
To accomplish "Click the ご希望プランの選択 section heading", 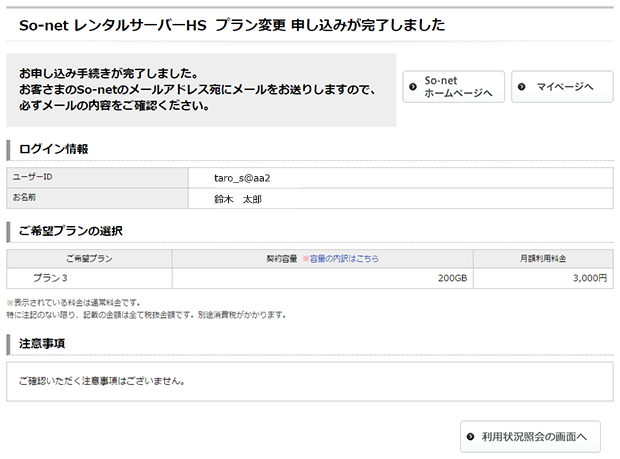I will pyautogui.click(x=70, y=231).
